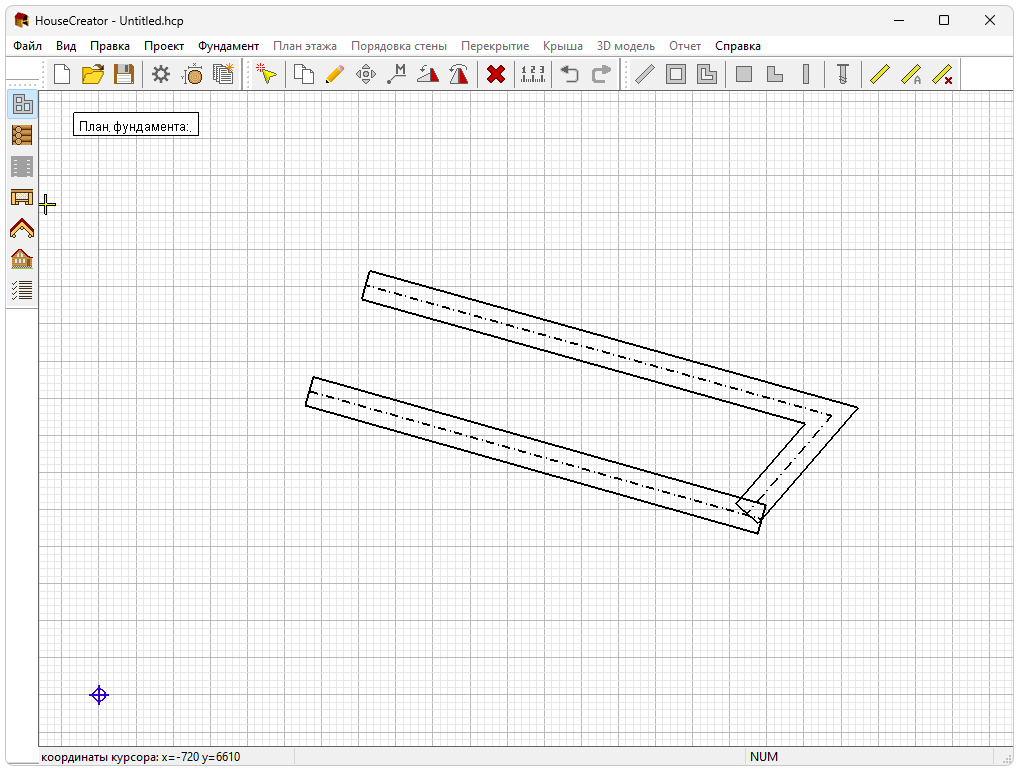Click the cursor coordinates status bar text

click(140, 757)
